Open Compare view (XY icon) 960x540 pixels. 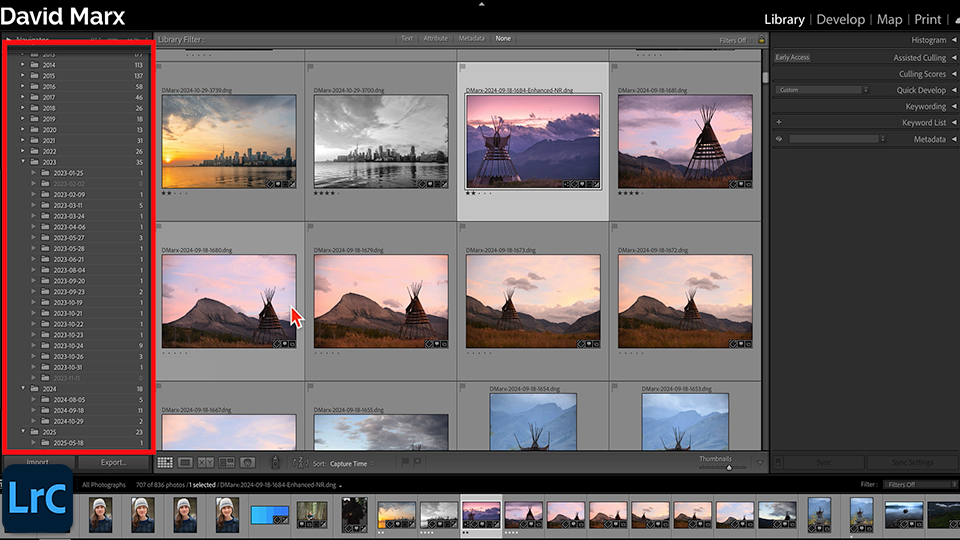pyautogui.click(x=206, y=463)
